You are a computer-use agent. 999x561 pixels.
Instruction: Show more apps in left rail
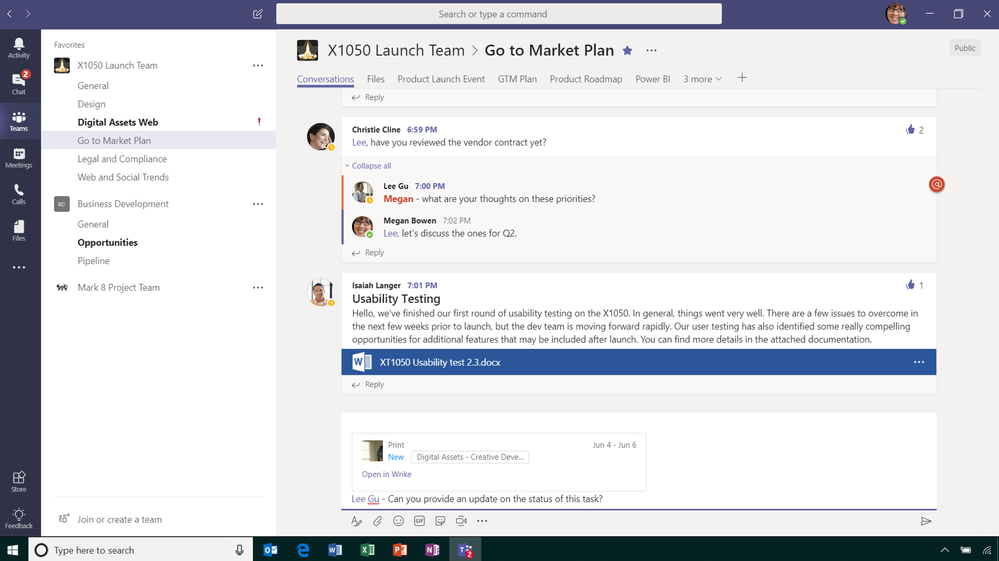click(x=18, y=267)
